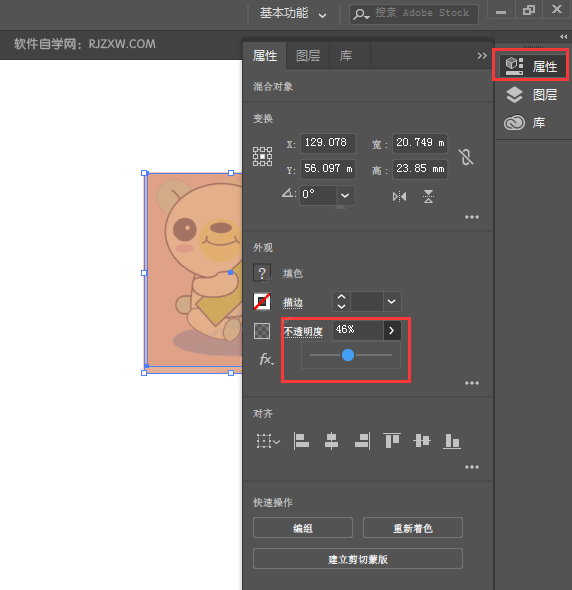Click the X position input field
Screen dimensions: 572x590
pos(328,143)
